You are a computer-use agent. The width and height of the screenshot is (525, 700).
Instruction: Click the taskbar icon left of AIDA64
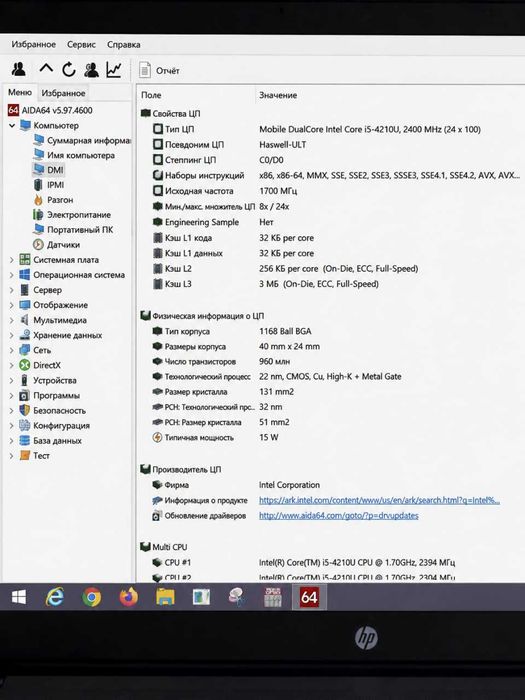[x=273, y=597]
